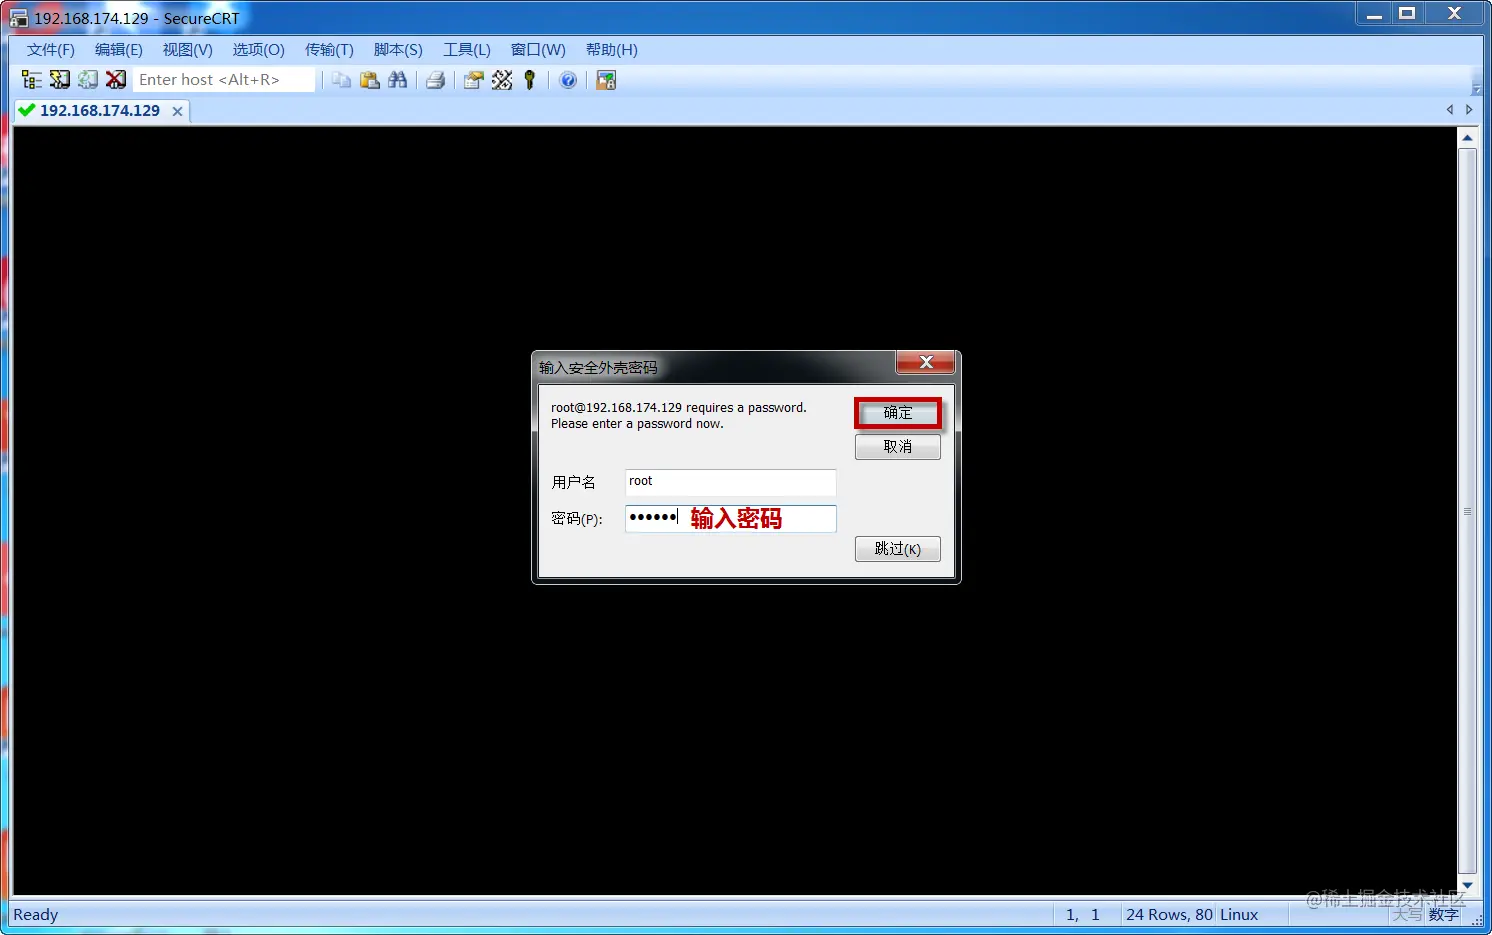Open the 帮助(H) menu

click(612, 50)
